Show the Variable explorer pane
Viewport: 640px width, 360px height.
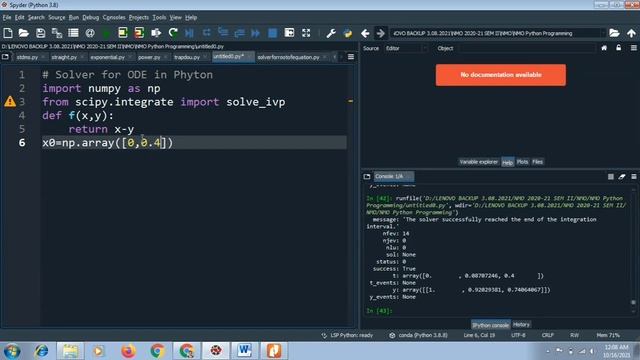coord(478,162)
